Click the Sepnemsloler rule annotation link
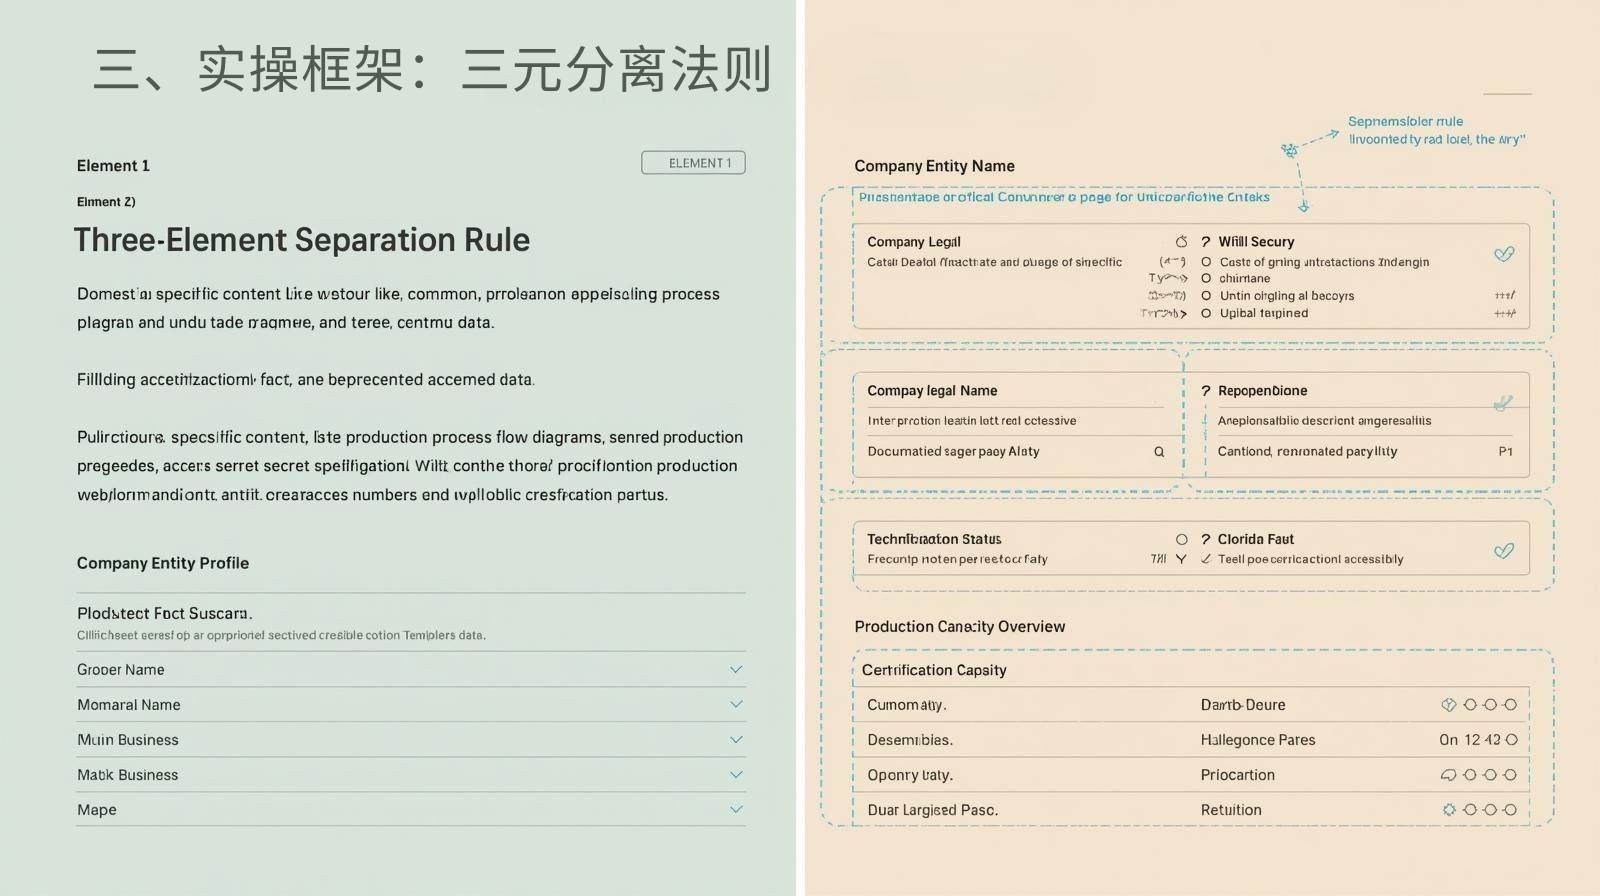 1405,121
